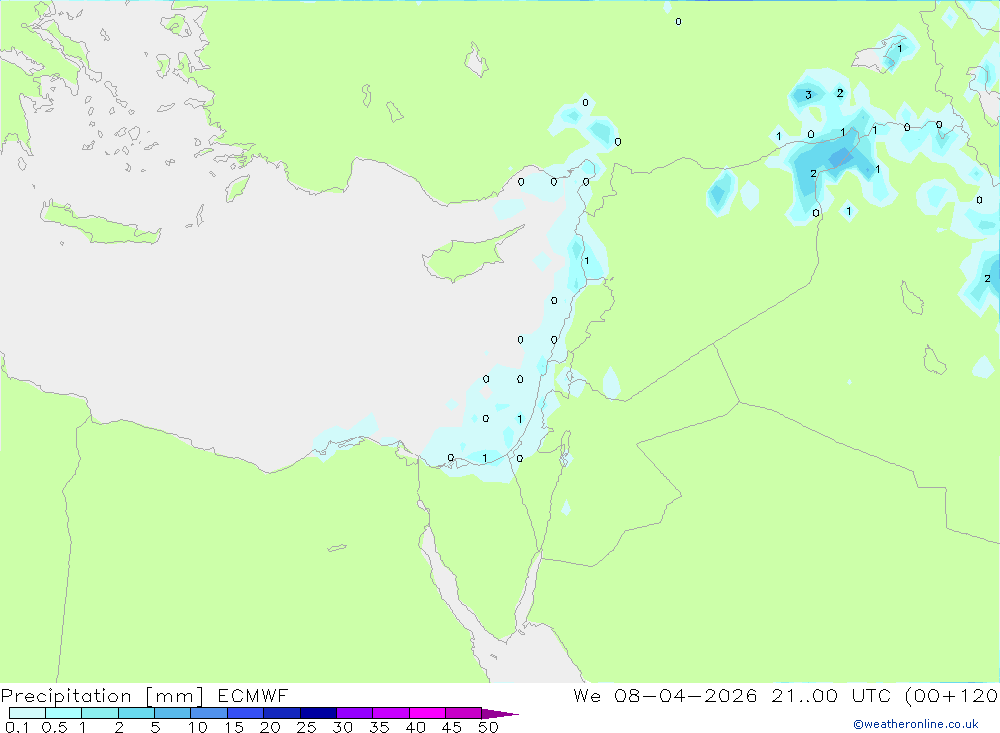Pick the 15–20 mm legend swatch
This screenshot has width=1000, height=733.
pos(246,713)
